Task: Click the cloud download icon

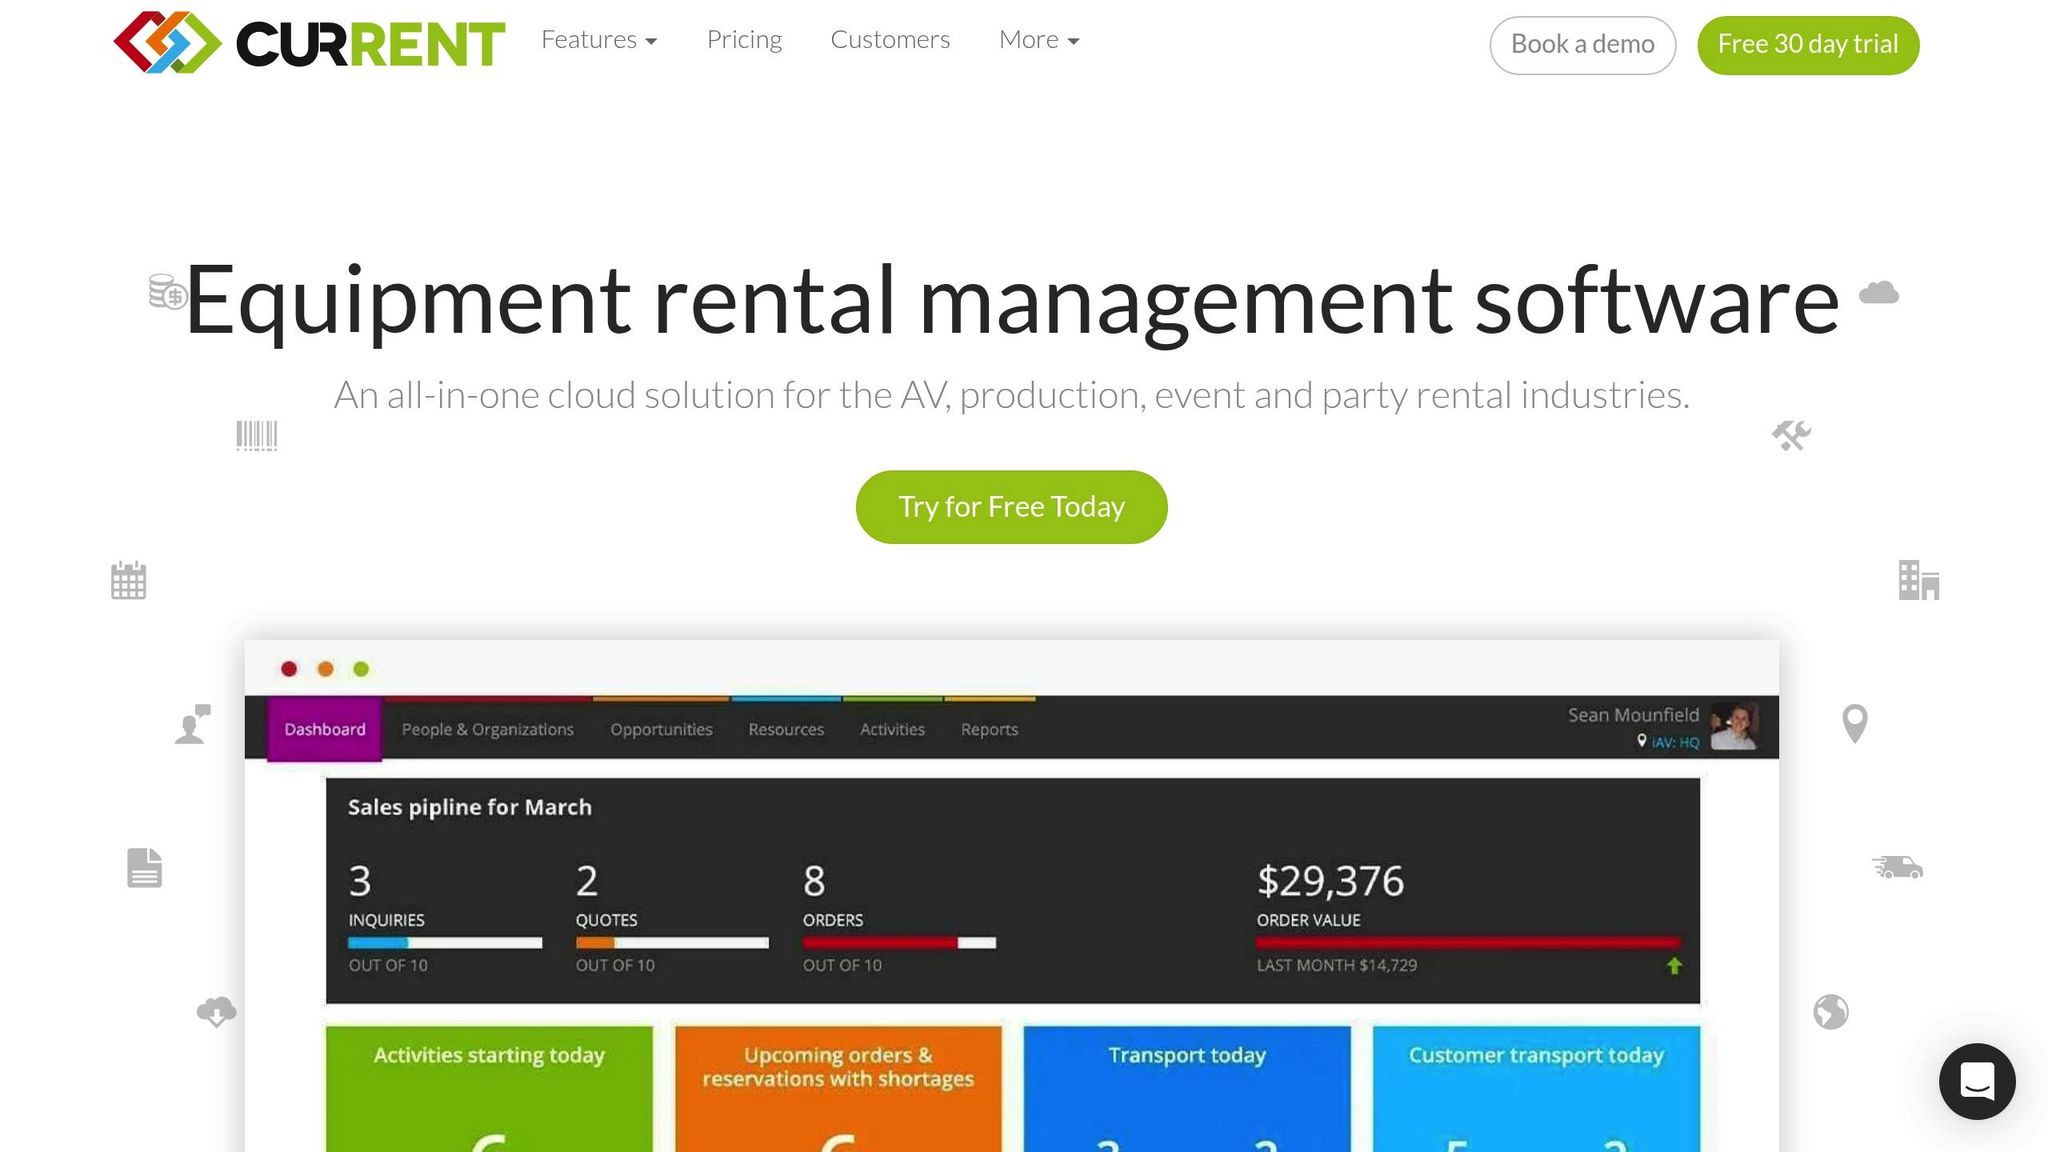Action: point(216,1012)
